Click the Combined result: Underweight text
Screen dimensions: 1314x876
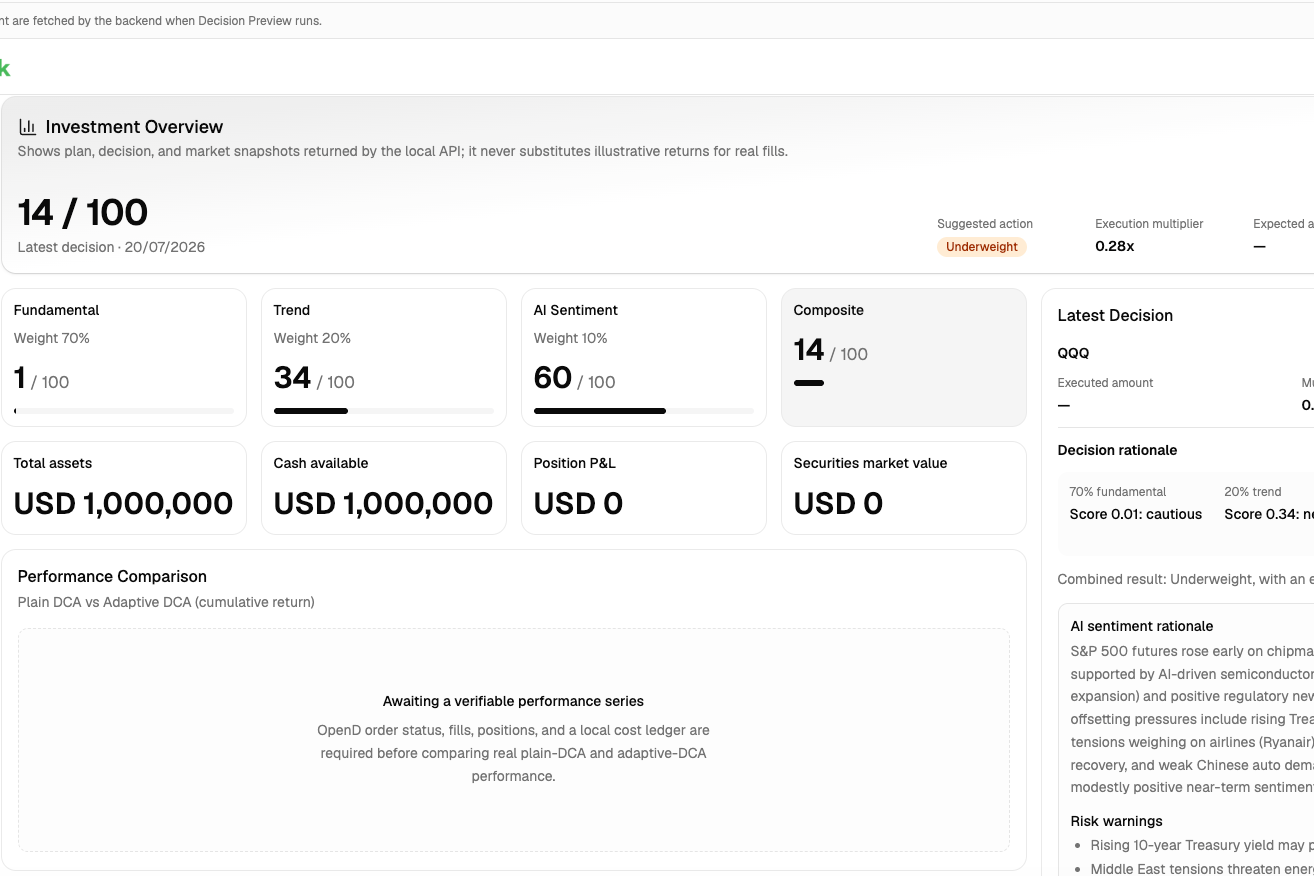[x=1185, y=579]
